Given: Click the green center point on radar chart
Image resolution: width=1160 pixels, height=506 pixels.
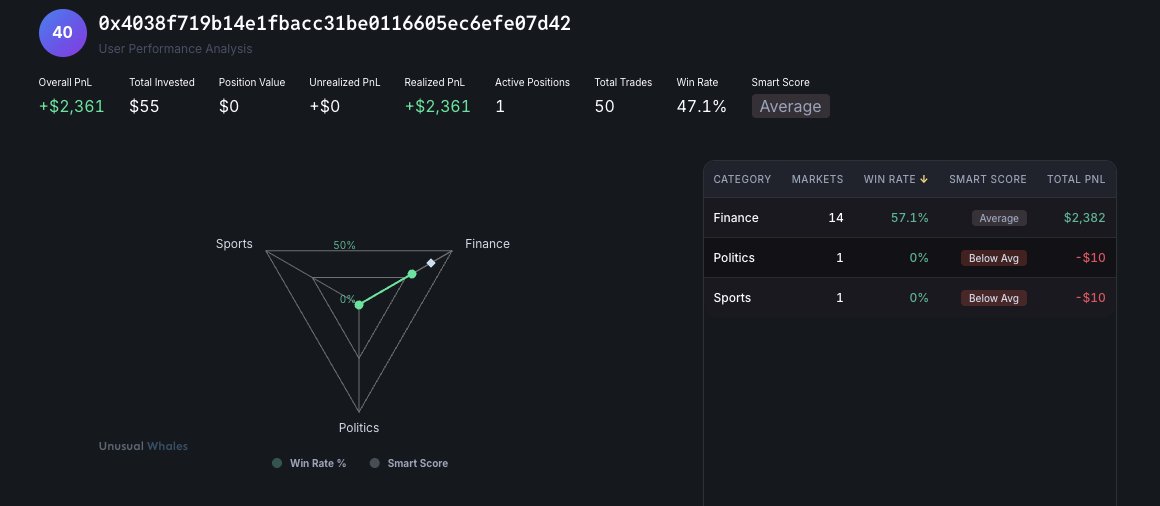Looking at the screenshot, I should click(x=359, y=305).
